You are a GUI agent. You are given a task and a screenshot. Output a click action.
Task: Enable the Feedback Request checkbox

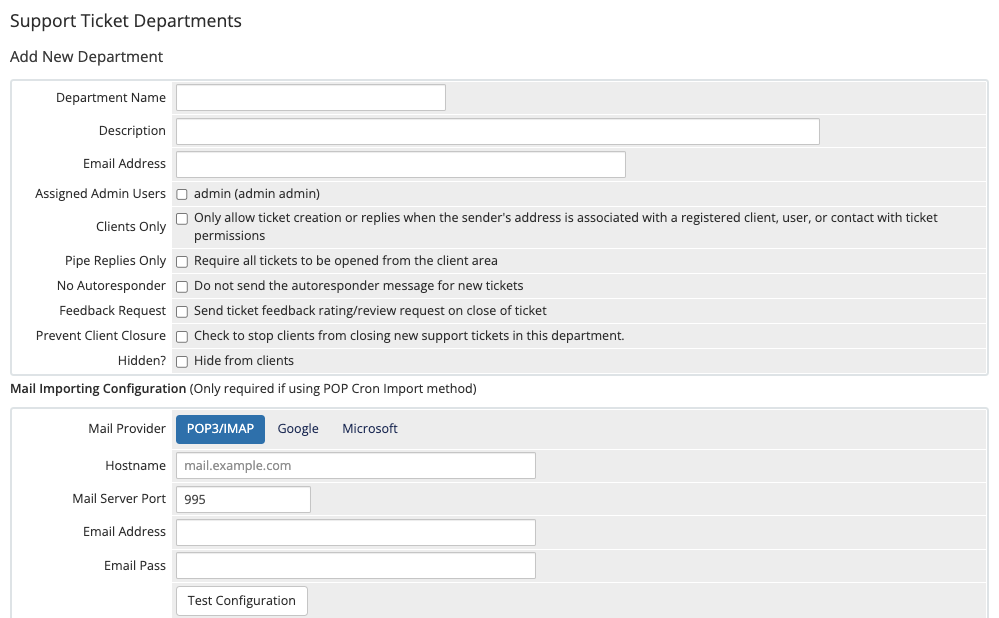tap(182, 312)
